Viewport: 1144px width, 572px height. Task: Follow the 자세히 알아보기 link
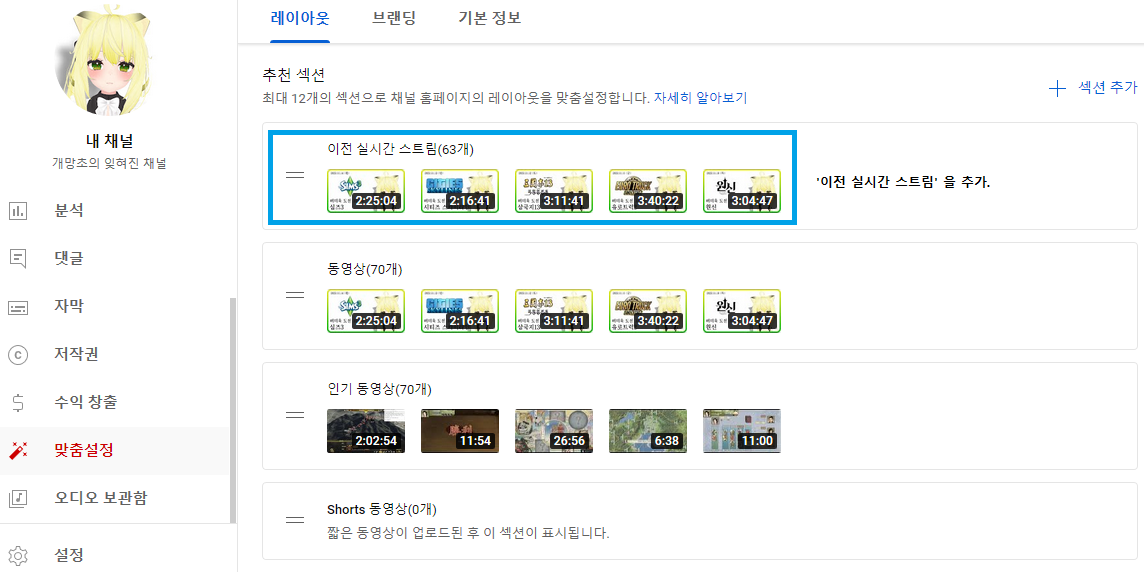click(x=700, y=97)
